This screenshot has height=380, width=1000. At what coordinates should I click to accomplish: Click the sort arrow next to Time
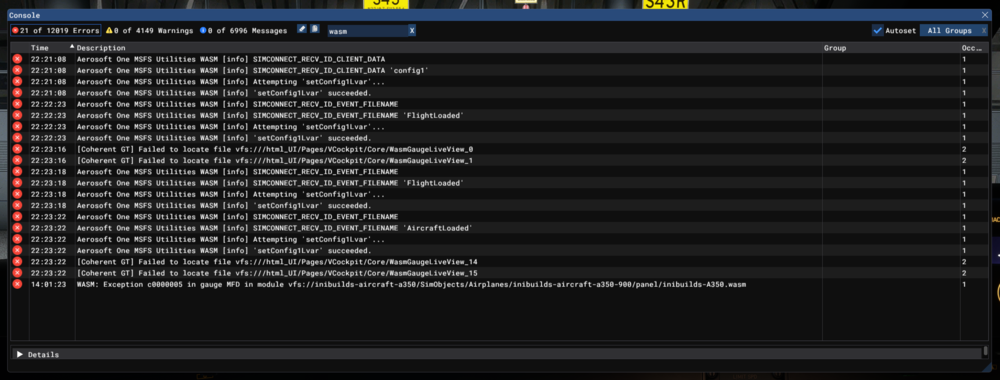(71, 47)
